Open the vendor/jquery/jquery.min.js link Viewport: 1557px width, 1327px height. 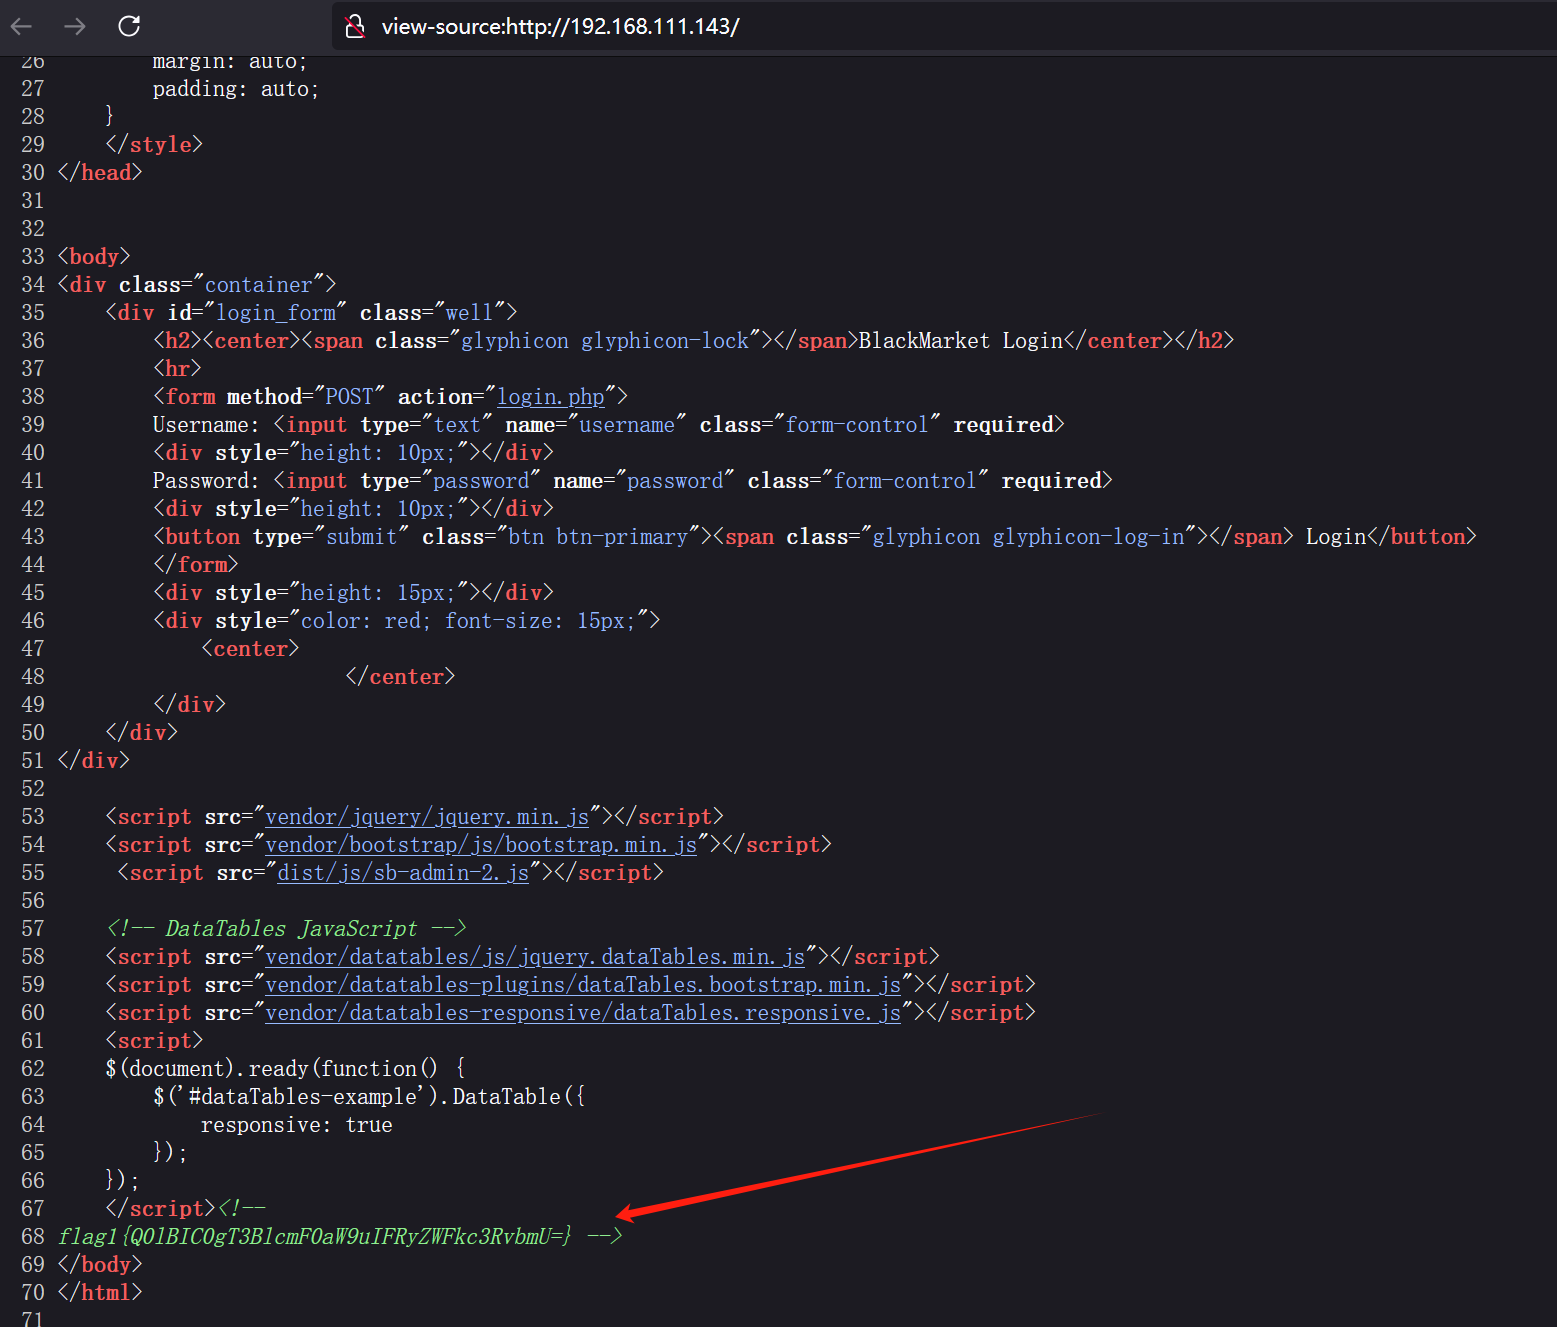(427, 817)
